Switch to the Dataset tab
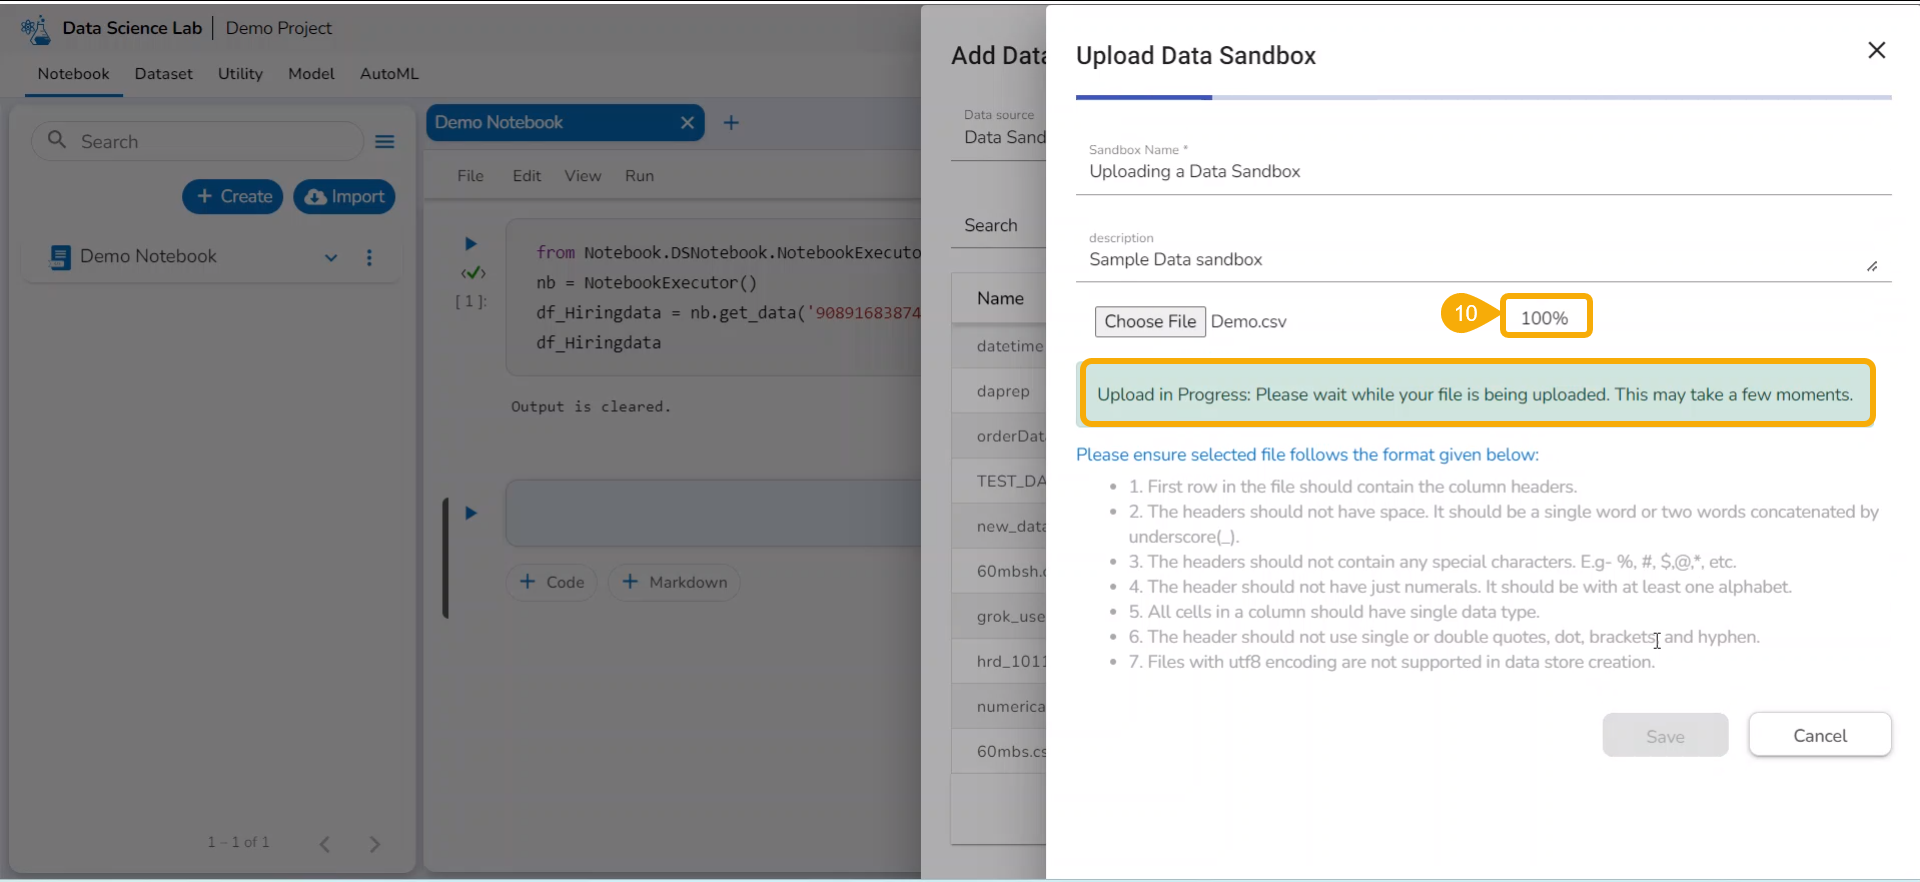 pos(164,74)
